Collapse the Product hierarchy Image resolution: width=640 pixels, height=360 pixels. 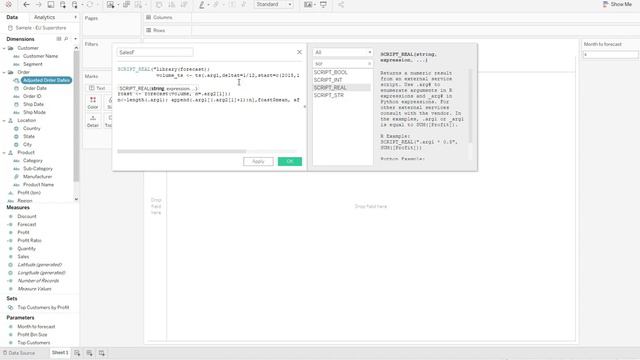coord(4,153)
